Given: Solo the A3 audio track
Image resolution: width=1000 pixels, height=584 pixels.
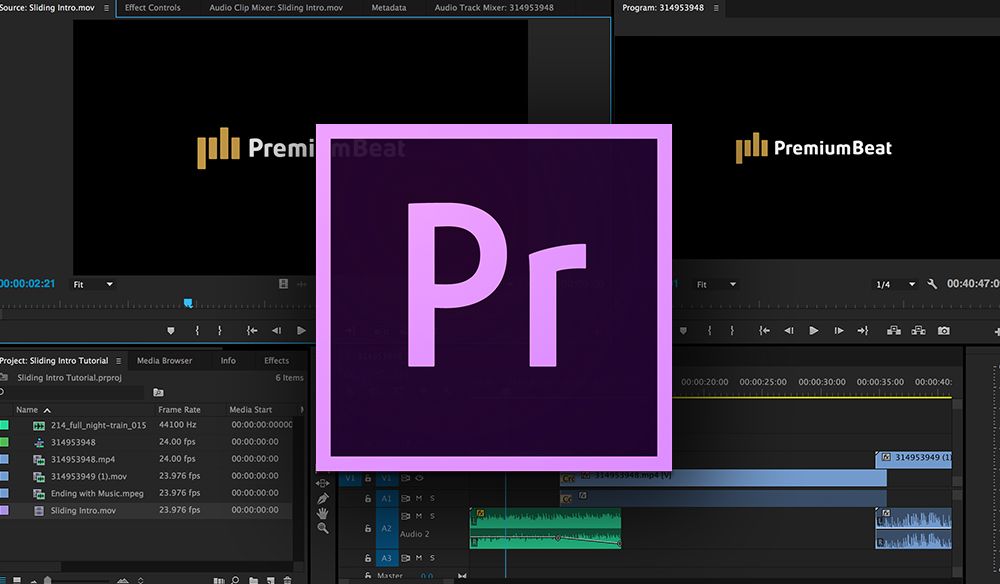Looking at the screenshot, I should point(432,556).
